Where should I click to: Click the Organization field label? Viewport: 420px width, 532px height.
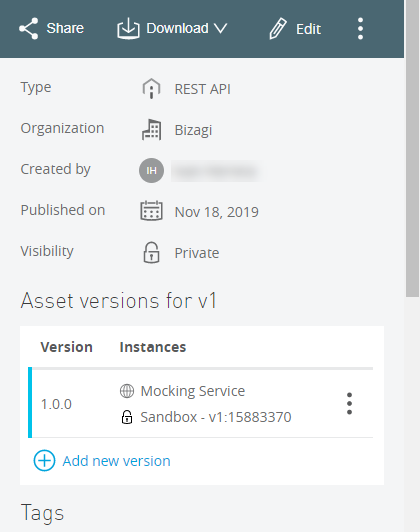tap(62, 129)
